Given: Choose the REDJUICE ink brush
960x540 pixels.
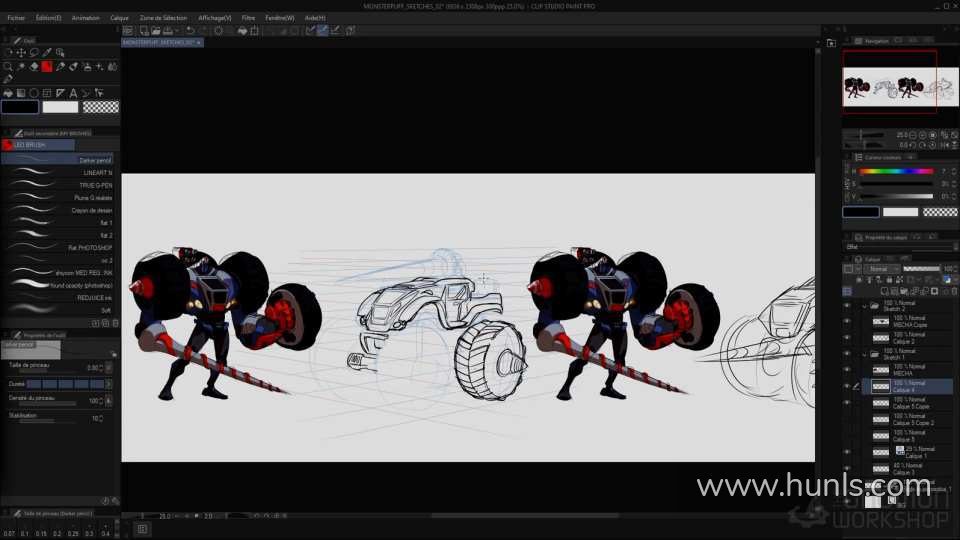Looking at the screenshot, I should (58, 298).
